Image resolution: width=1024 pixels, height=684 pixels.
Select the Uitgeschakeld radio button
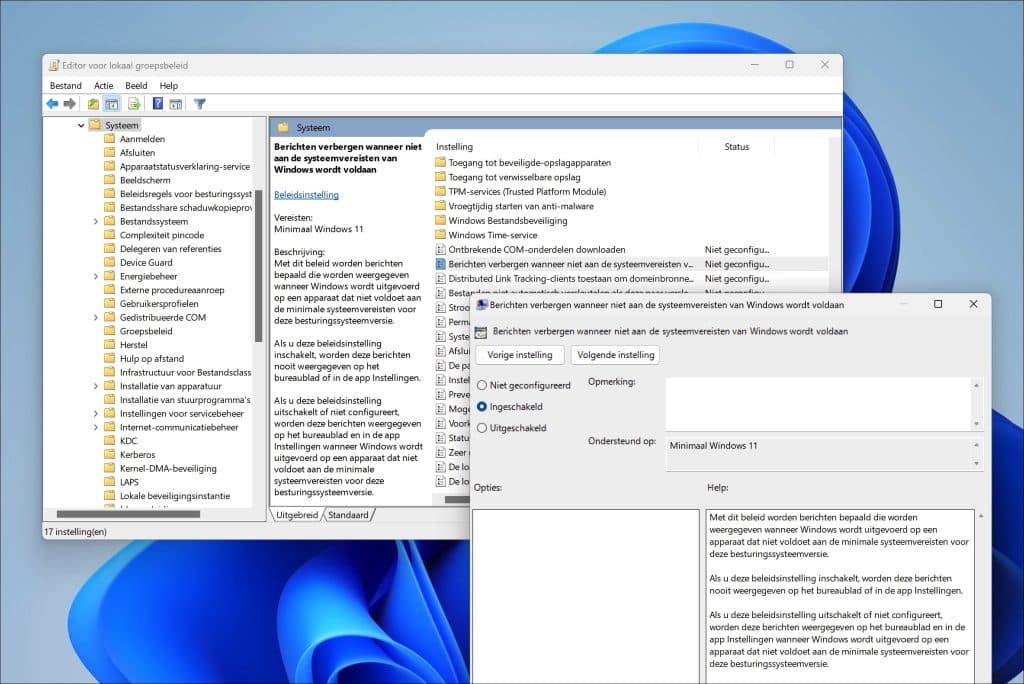[x=482, y=428]
